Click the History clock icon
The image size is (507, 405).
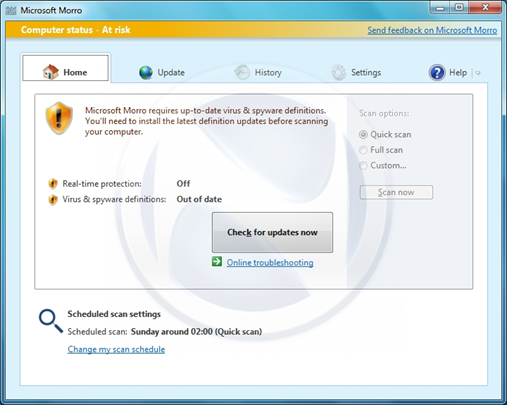[242, 72]
